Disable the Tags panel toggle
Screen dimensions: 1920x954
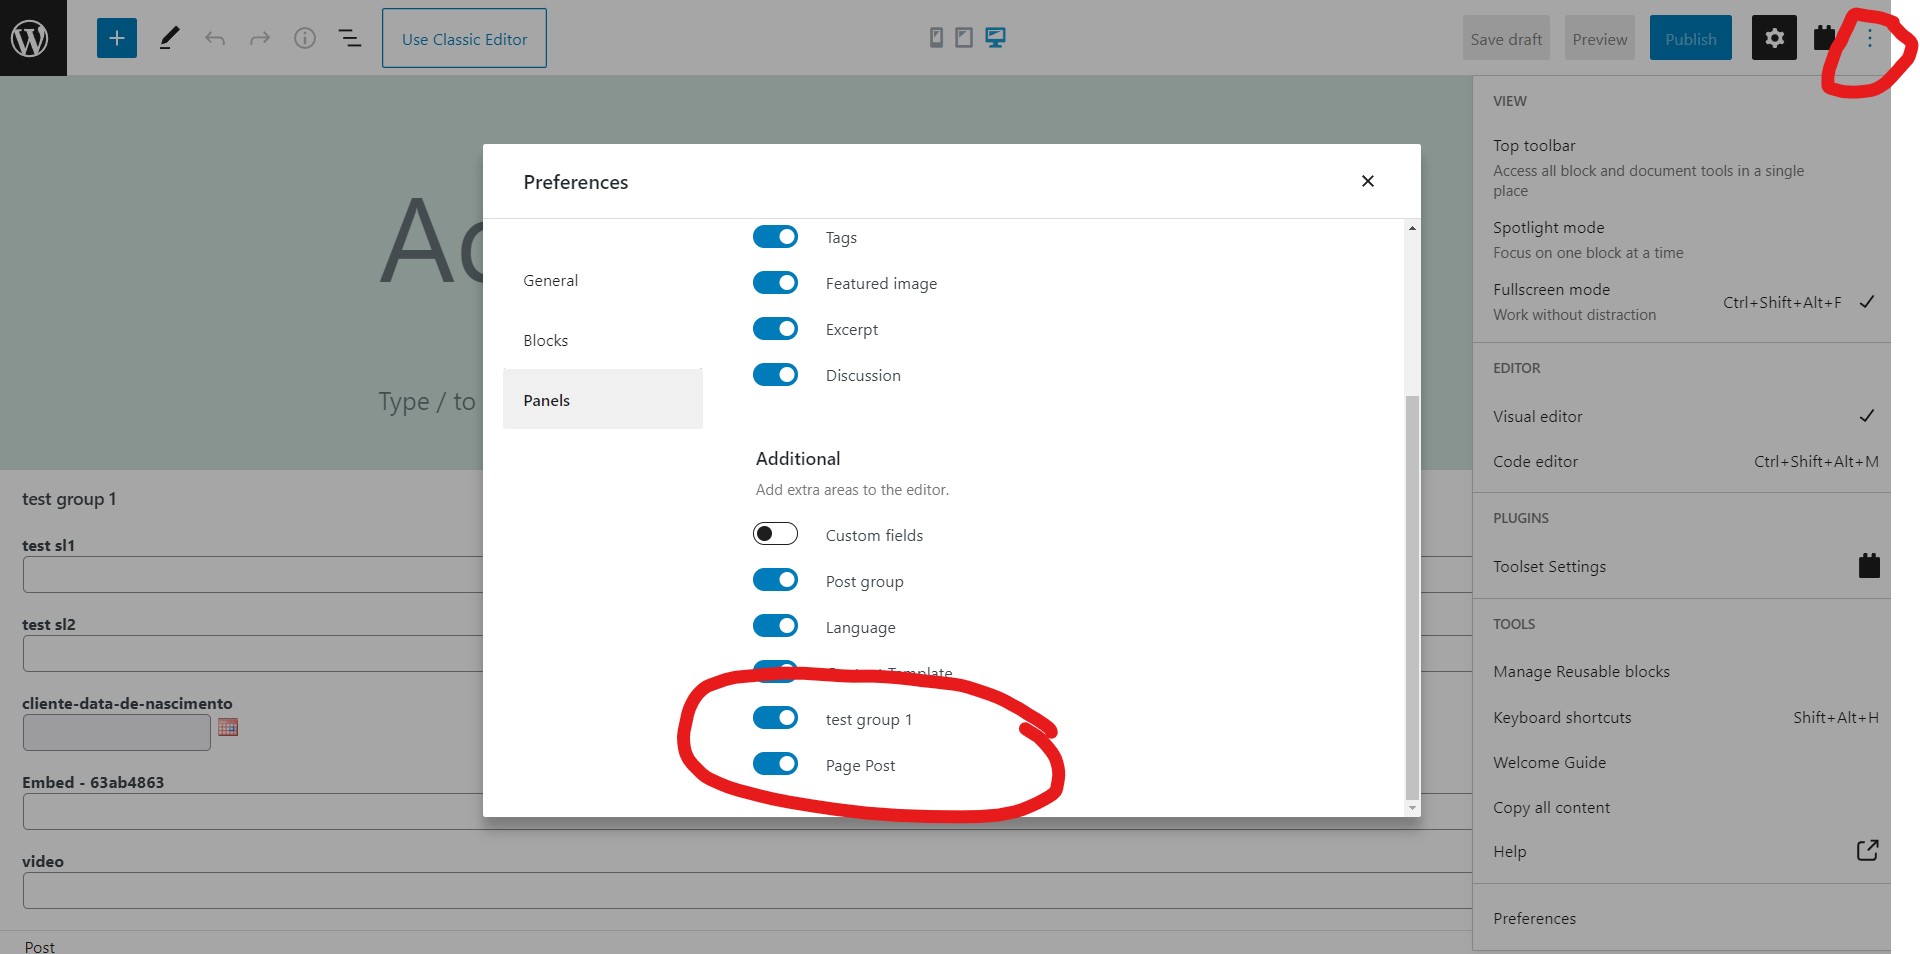[775, 237]
